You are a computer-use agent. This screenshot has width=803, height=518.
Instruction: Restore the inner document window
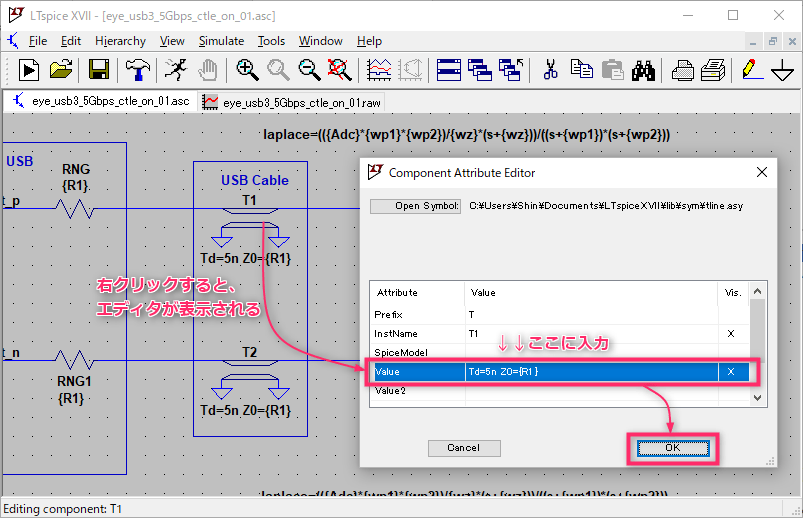pos(773,42)
